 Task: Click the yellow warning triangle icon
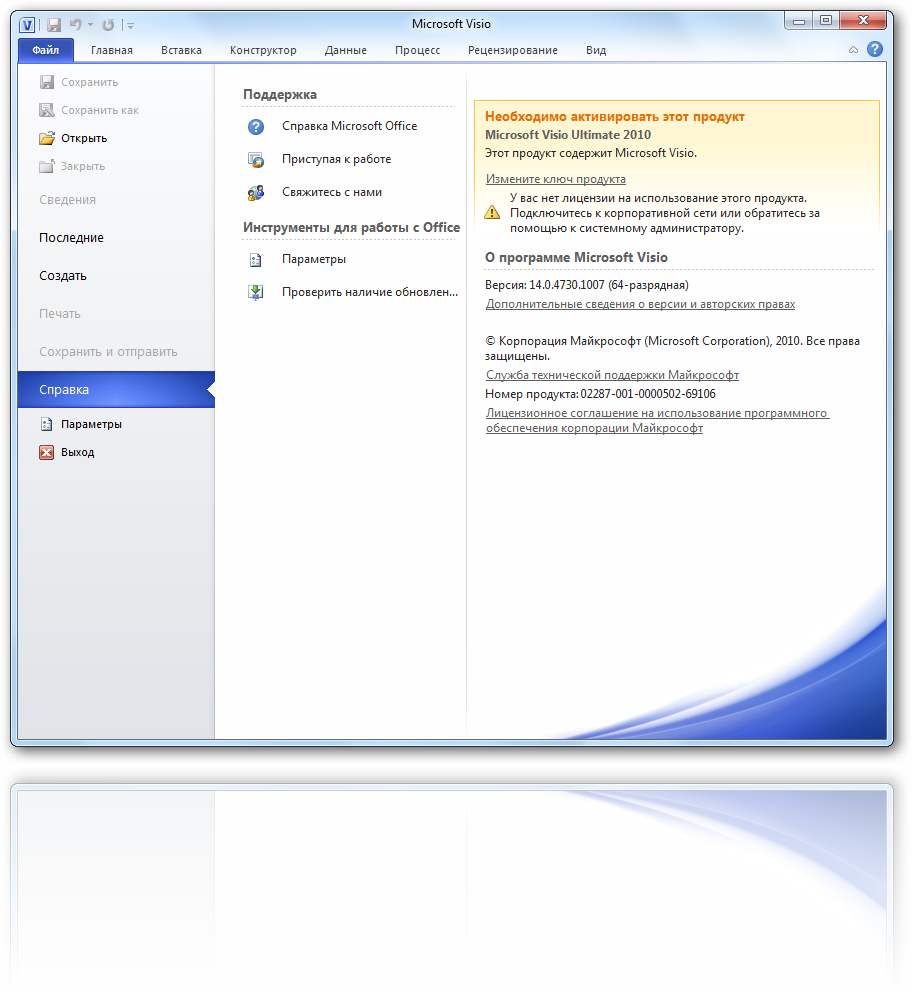click(x=492, y=212)
